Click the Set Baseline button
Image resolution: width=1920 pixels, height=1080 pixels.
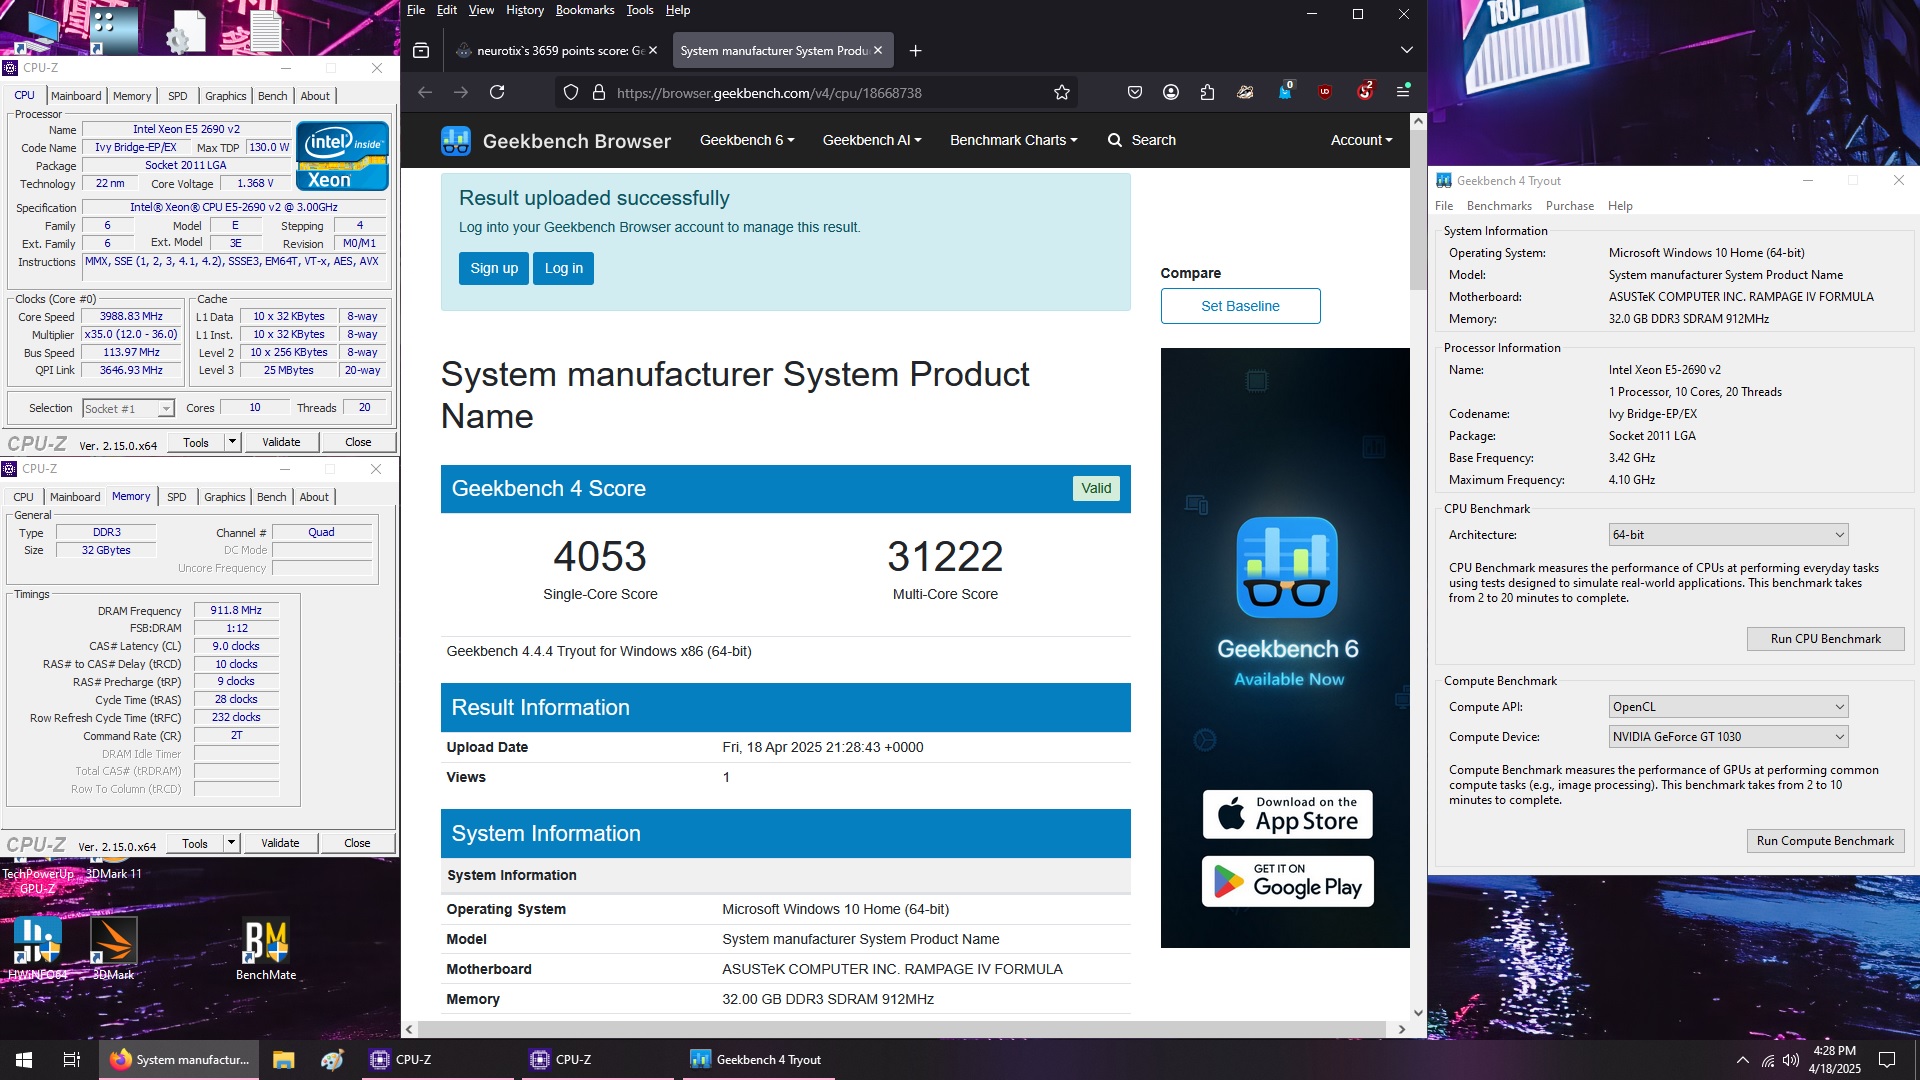click(x=1240, y=306)
